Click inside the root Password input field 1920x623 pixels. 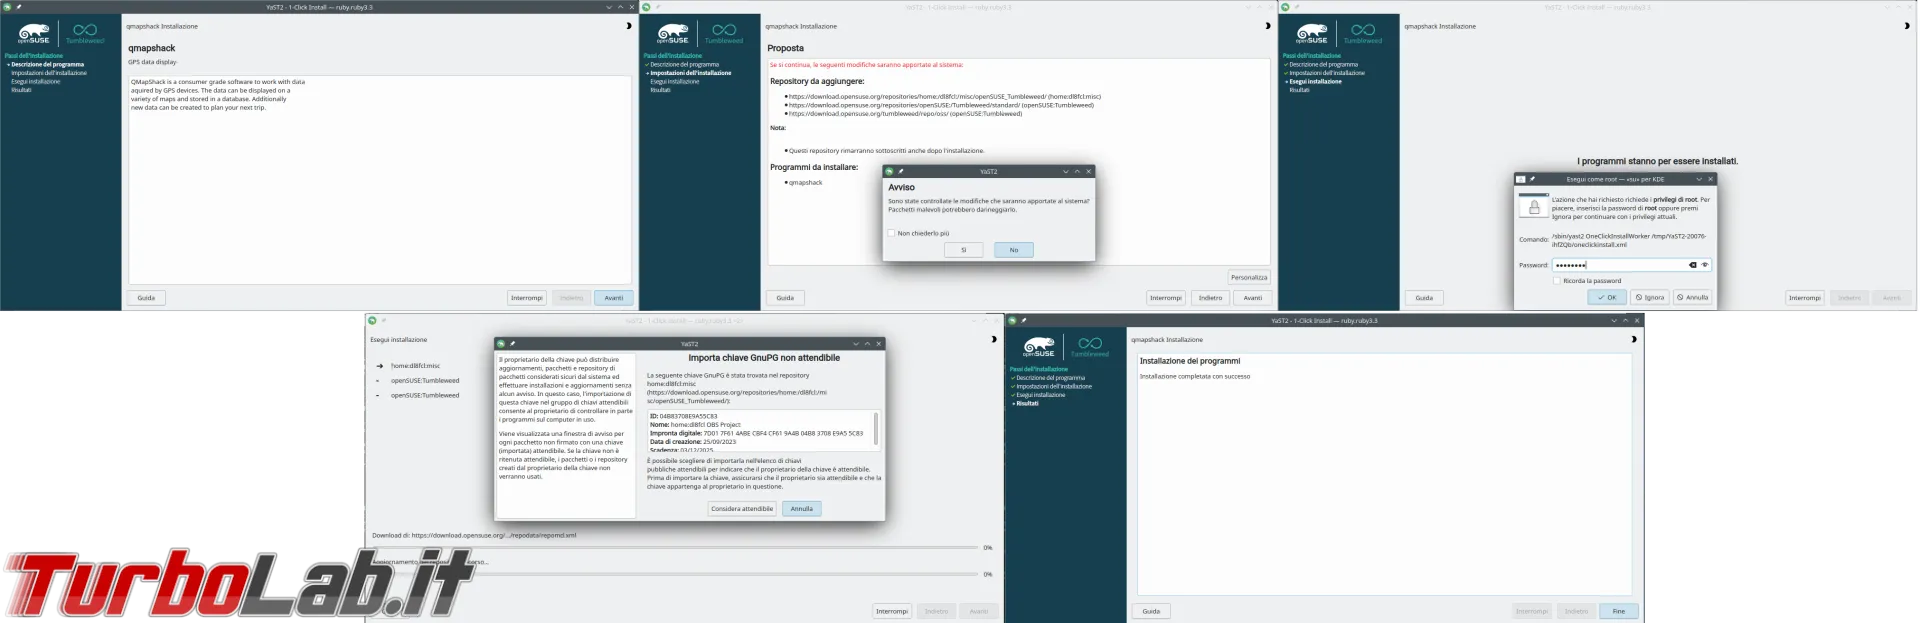[x=1620, y=265]
